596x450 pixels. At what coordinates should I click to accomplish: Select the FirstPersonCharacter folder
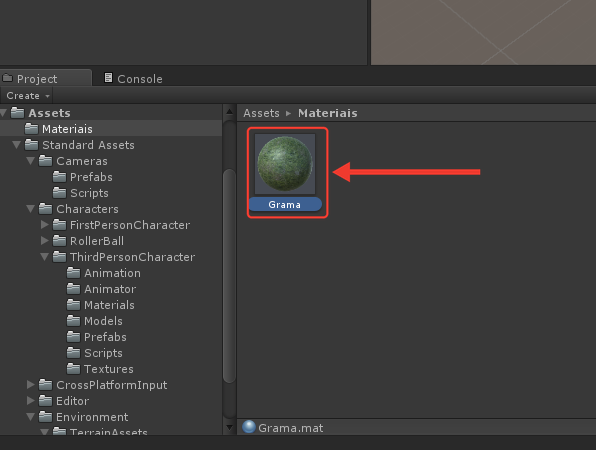(x=130, y=225)
